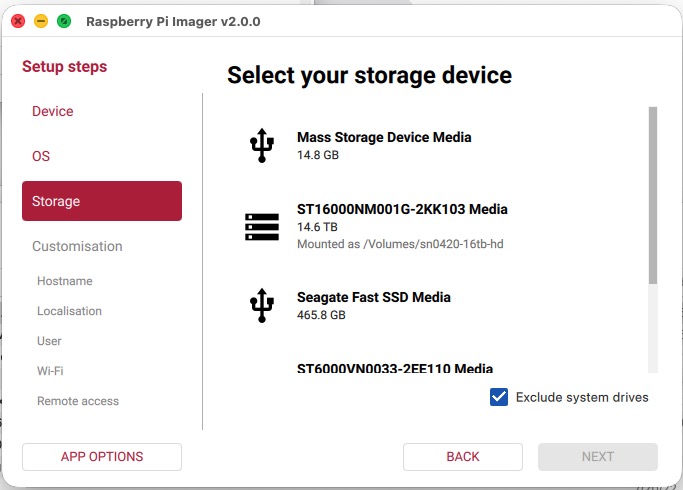
Task: Open the Wi-Fi customisation section
Action: click(50, 371)
